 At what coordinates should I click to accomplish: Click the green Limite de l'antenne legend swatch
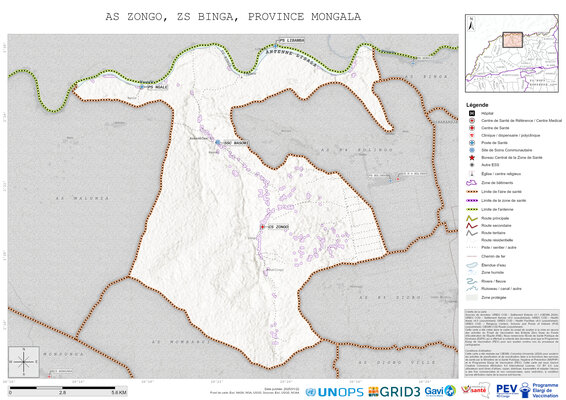472,209
